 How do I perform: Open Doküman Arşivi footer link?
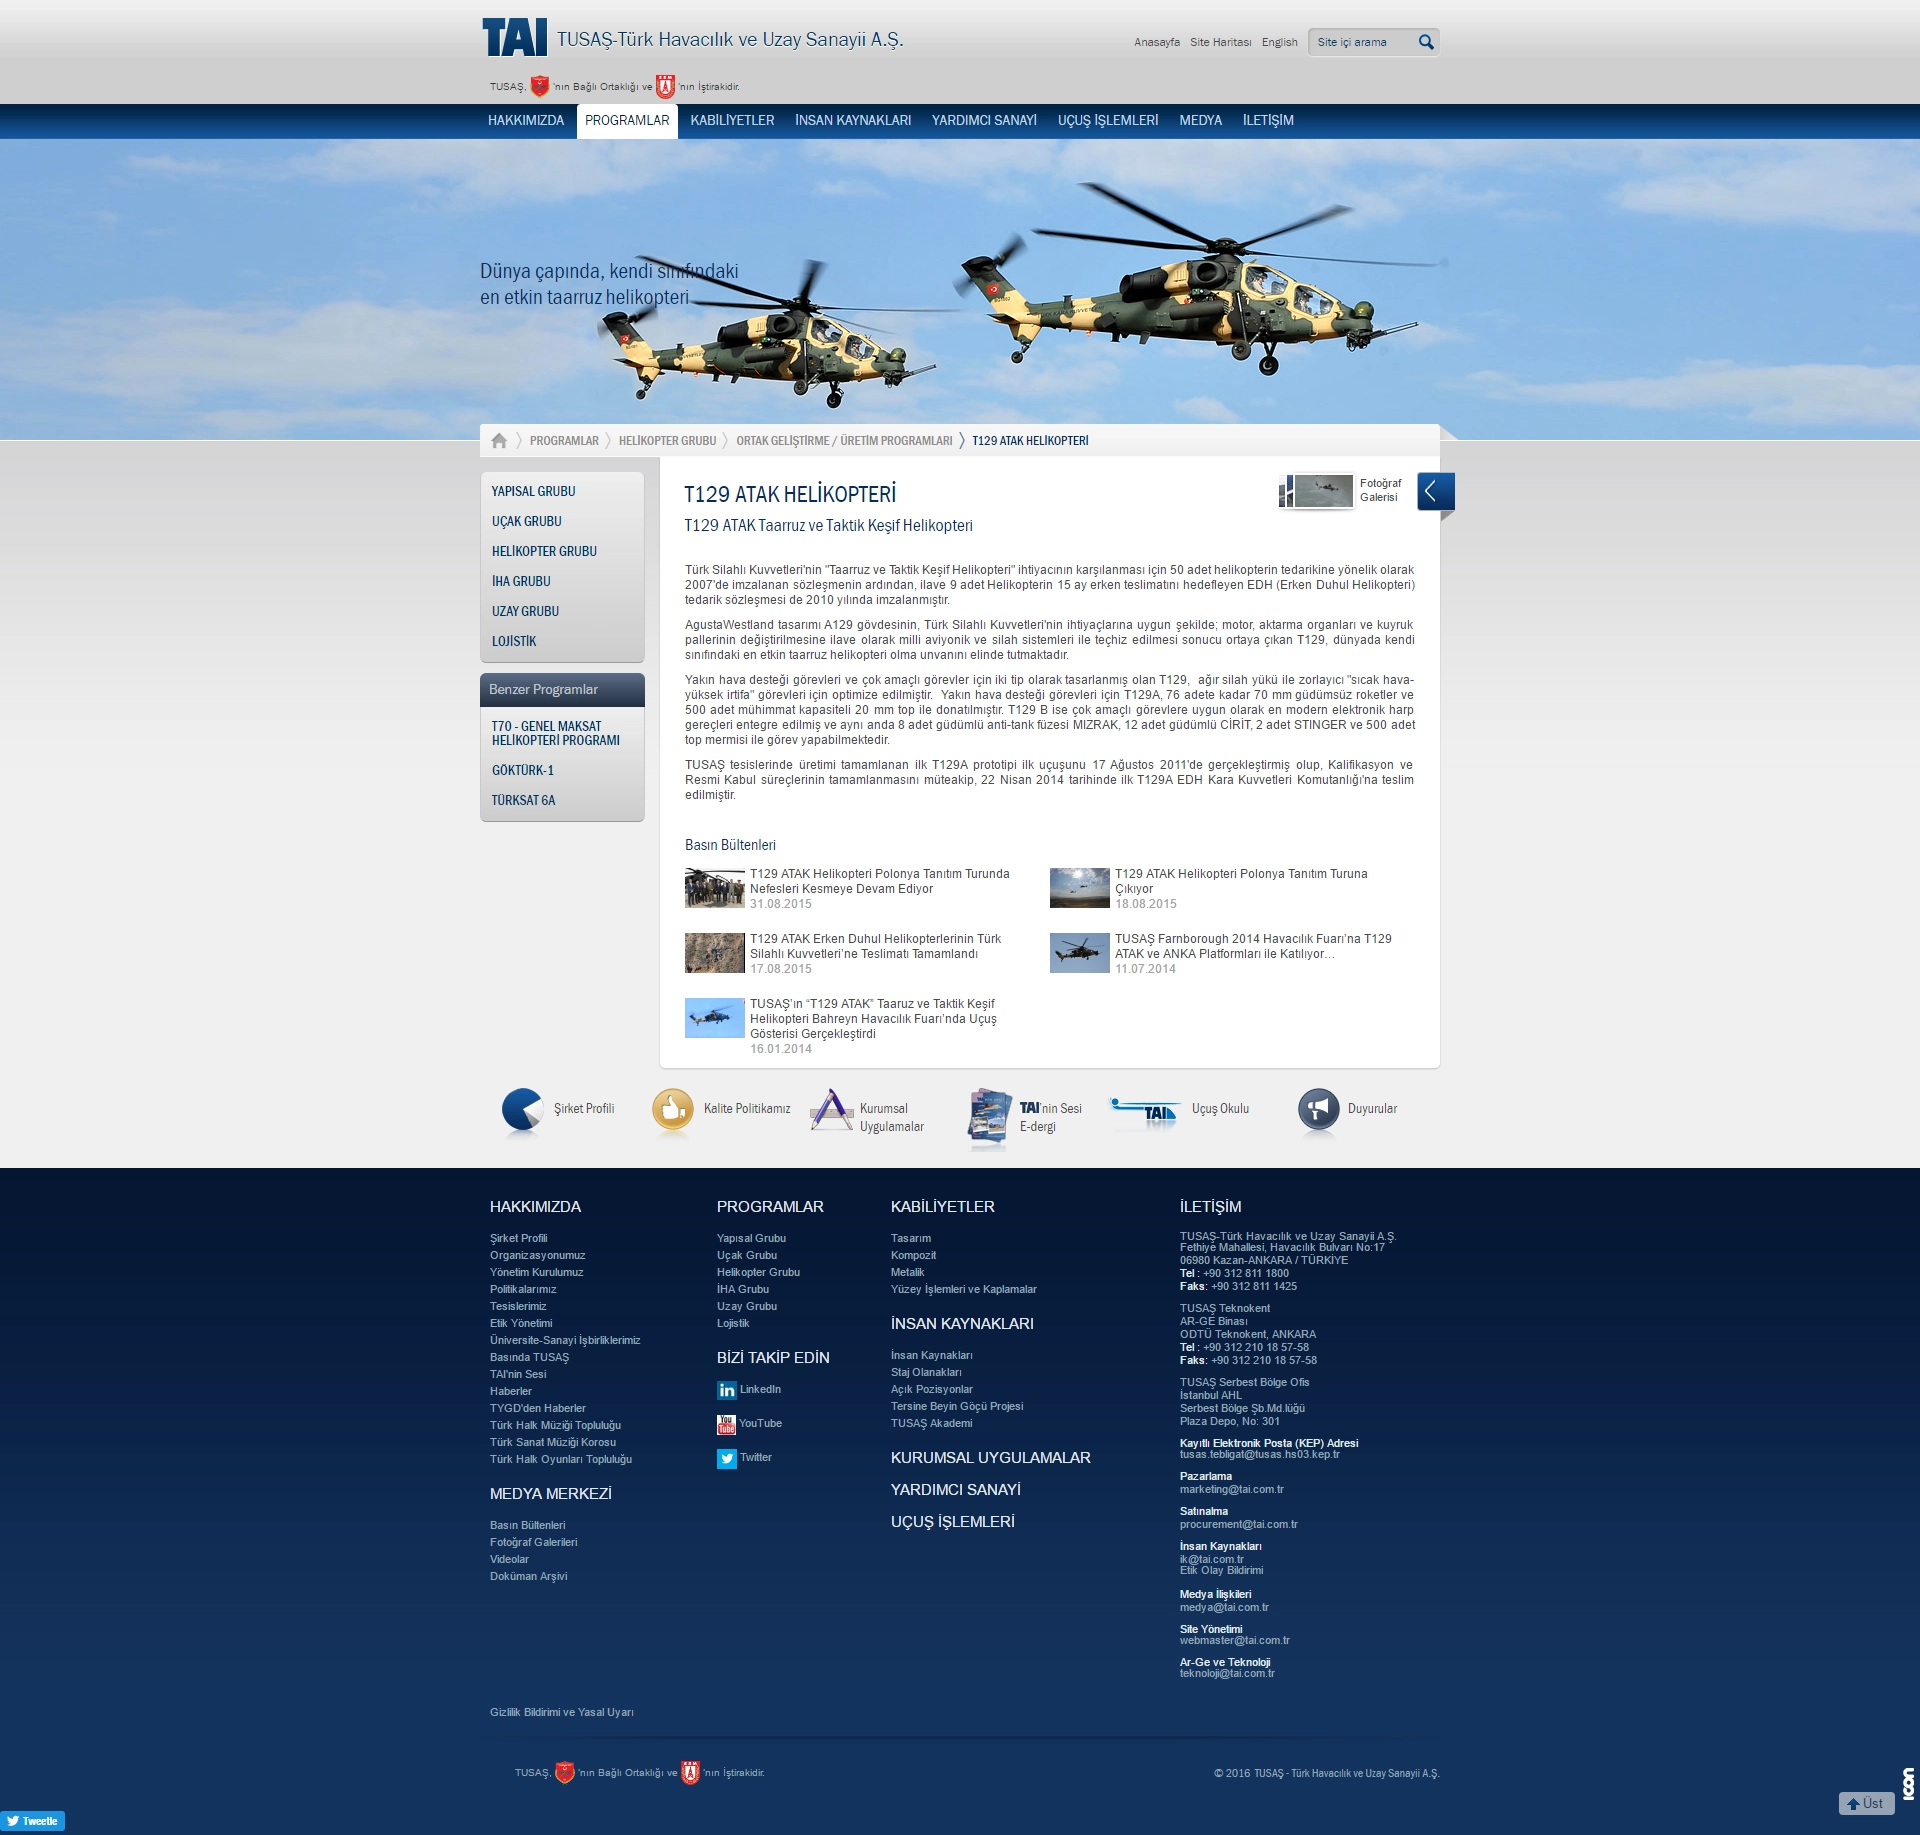528,1577
